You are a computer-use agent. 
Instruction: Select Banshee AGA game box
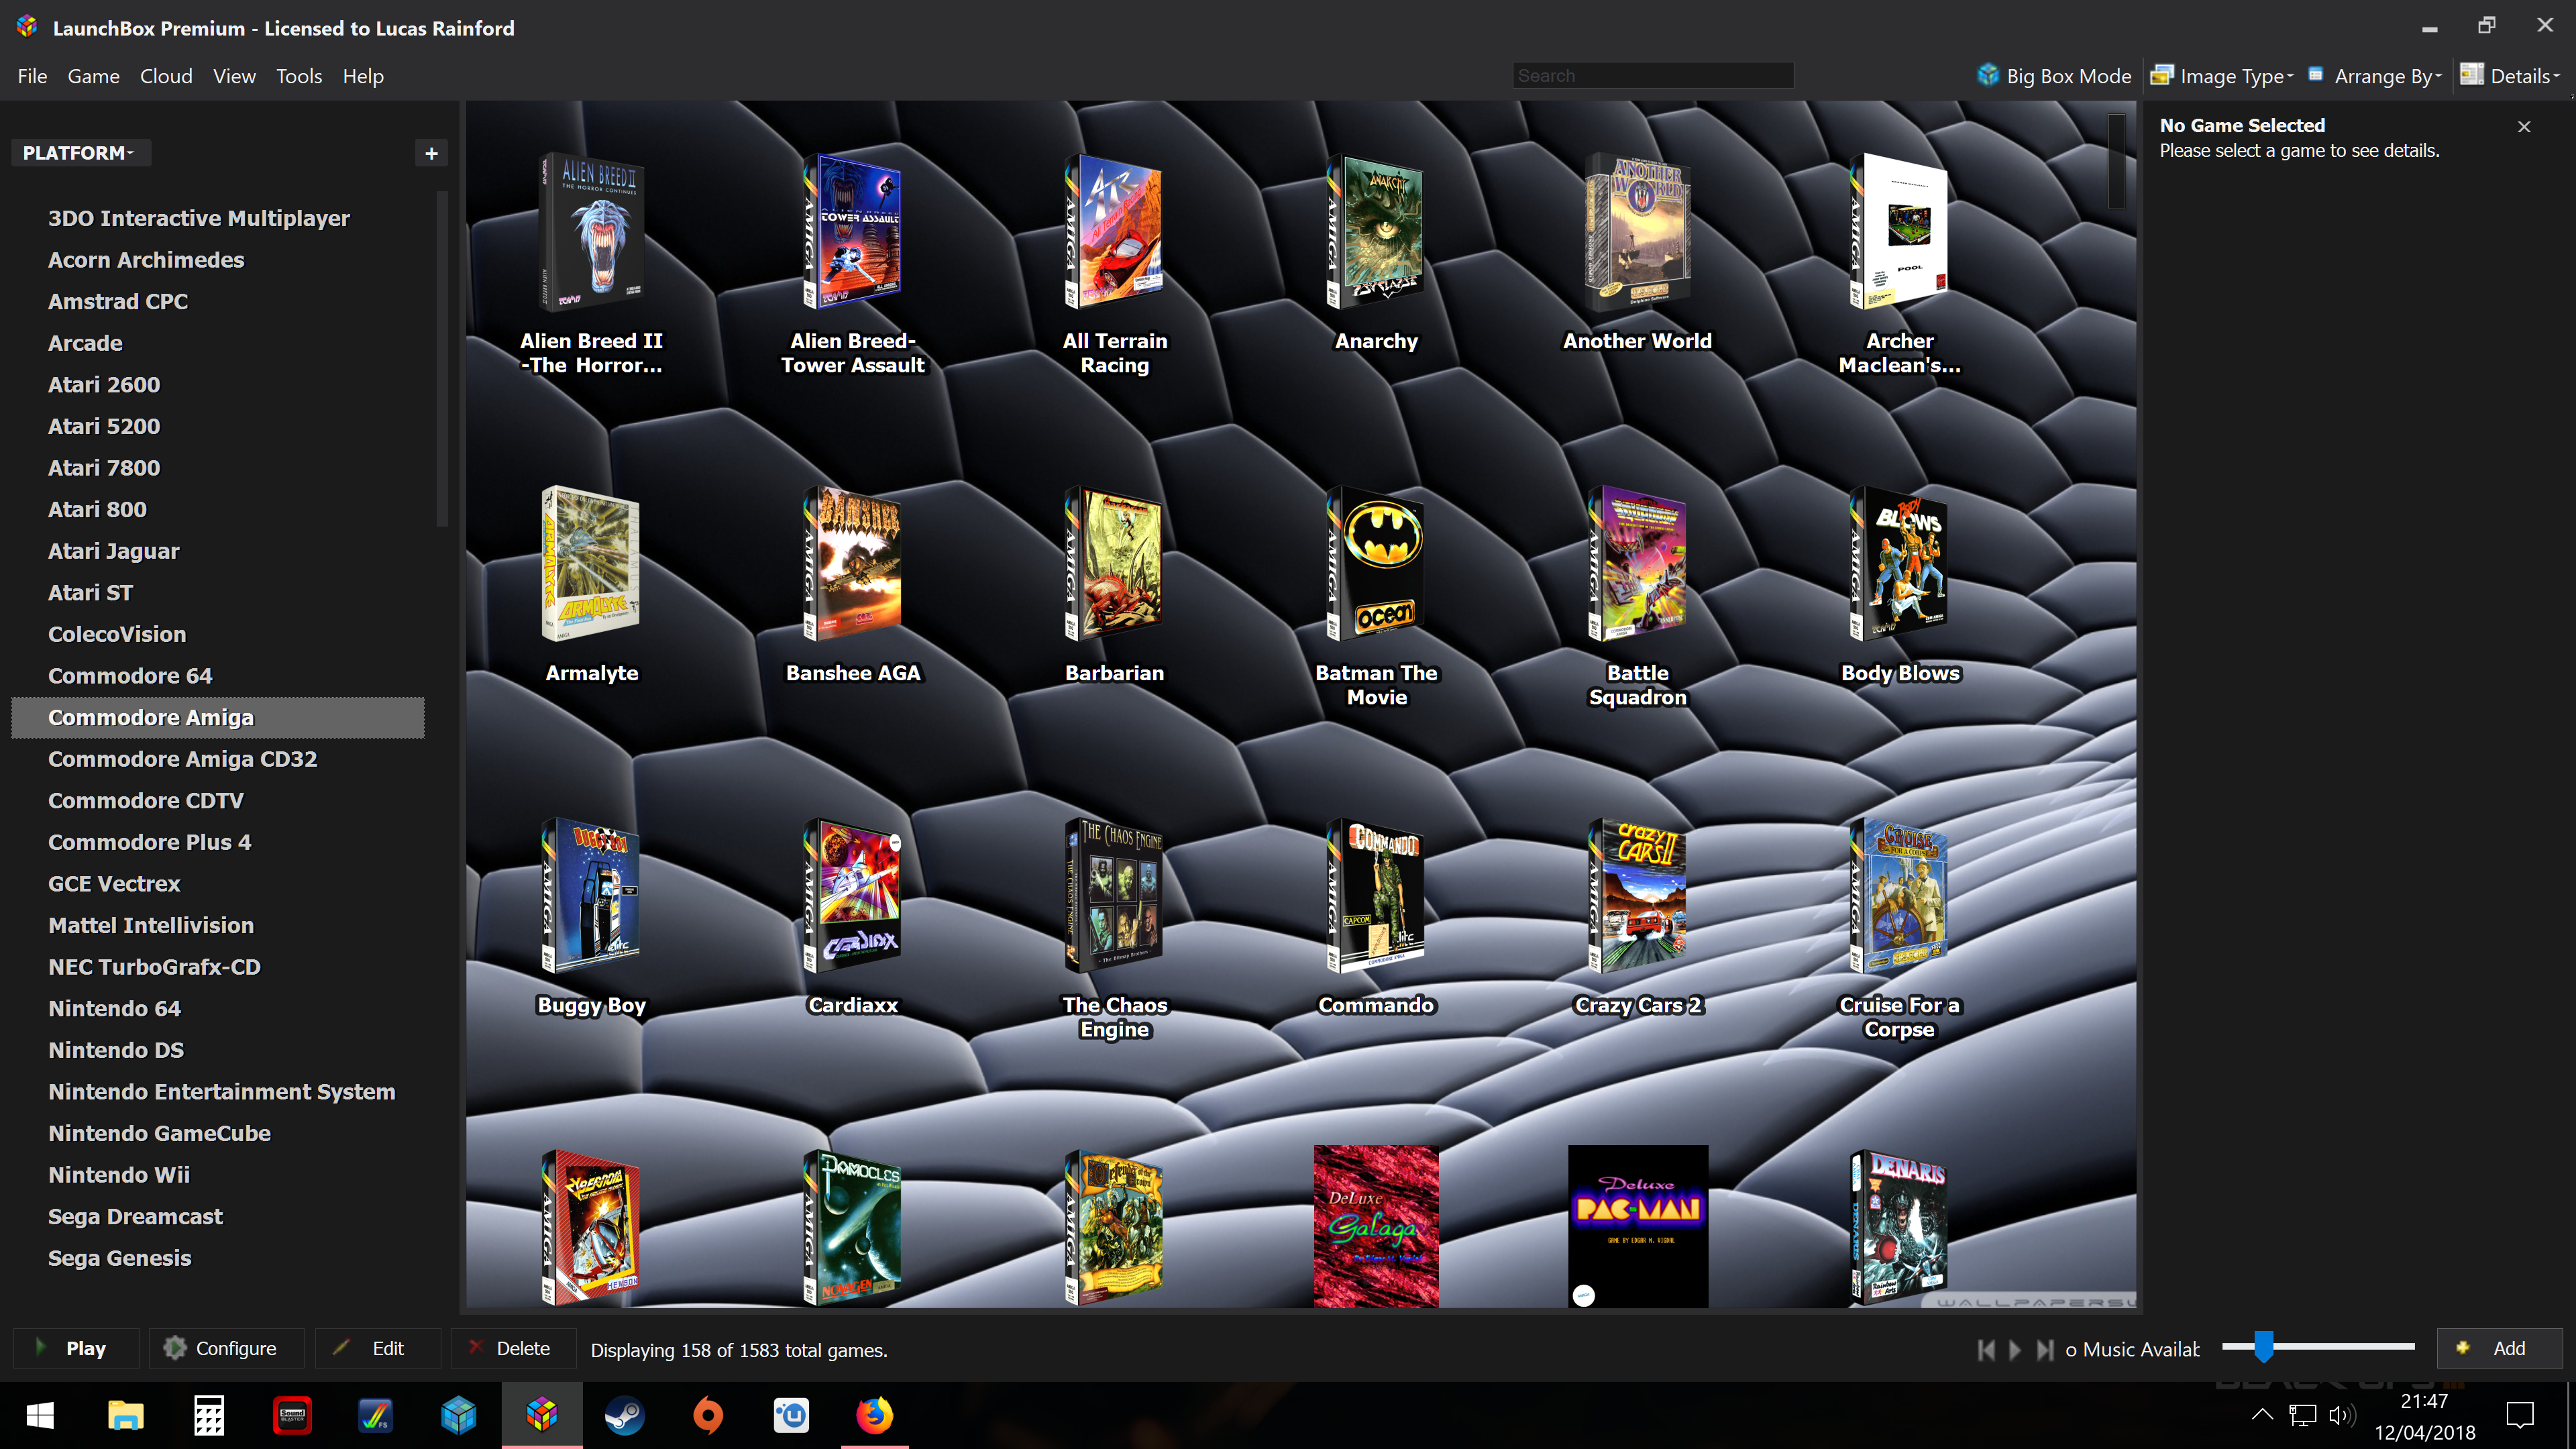853,564
